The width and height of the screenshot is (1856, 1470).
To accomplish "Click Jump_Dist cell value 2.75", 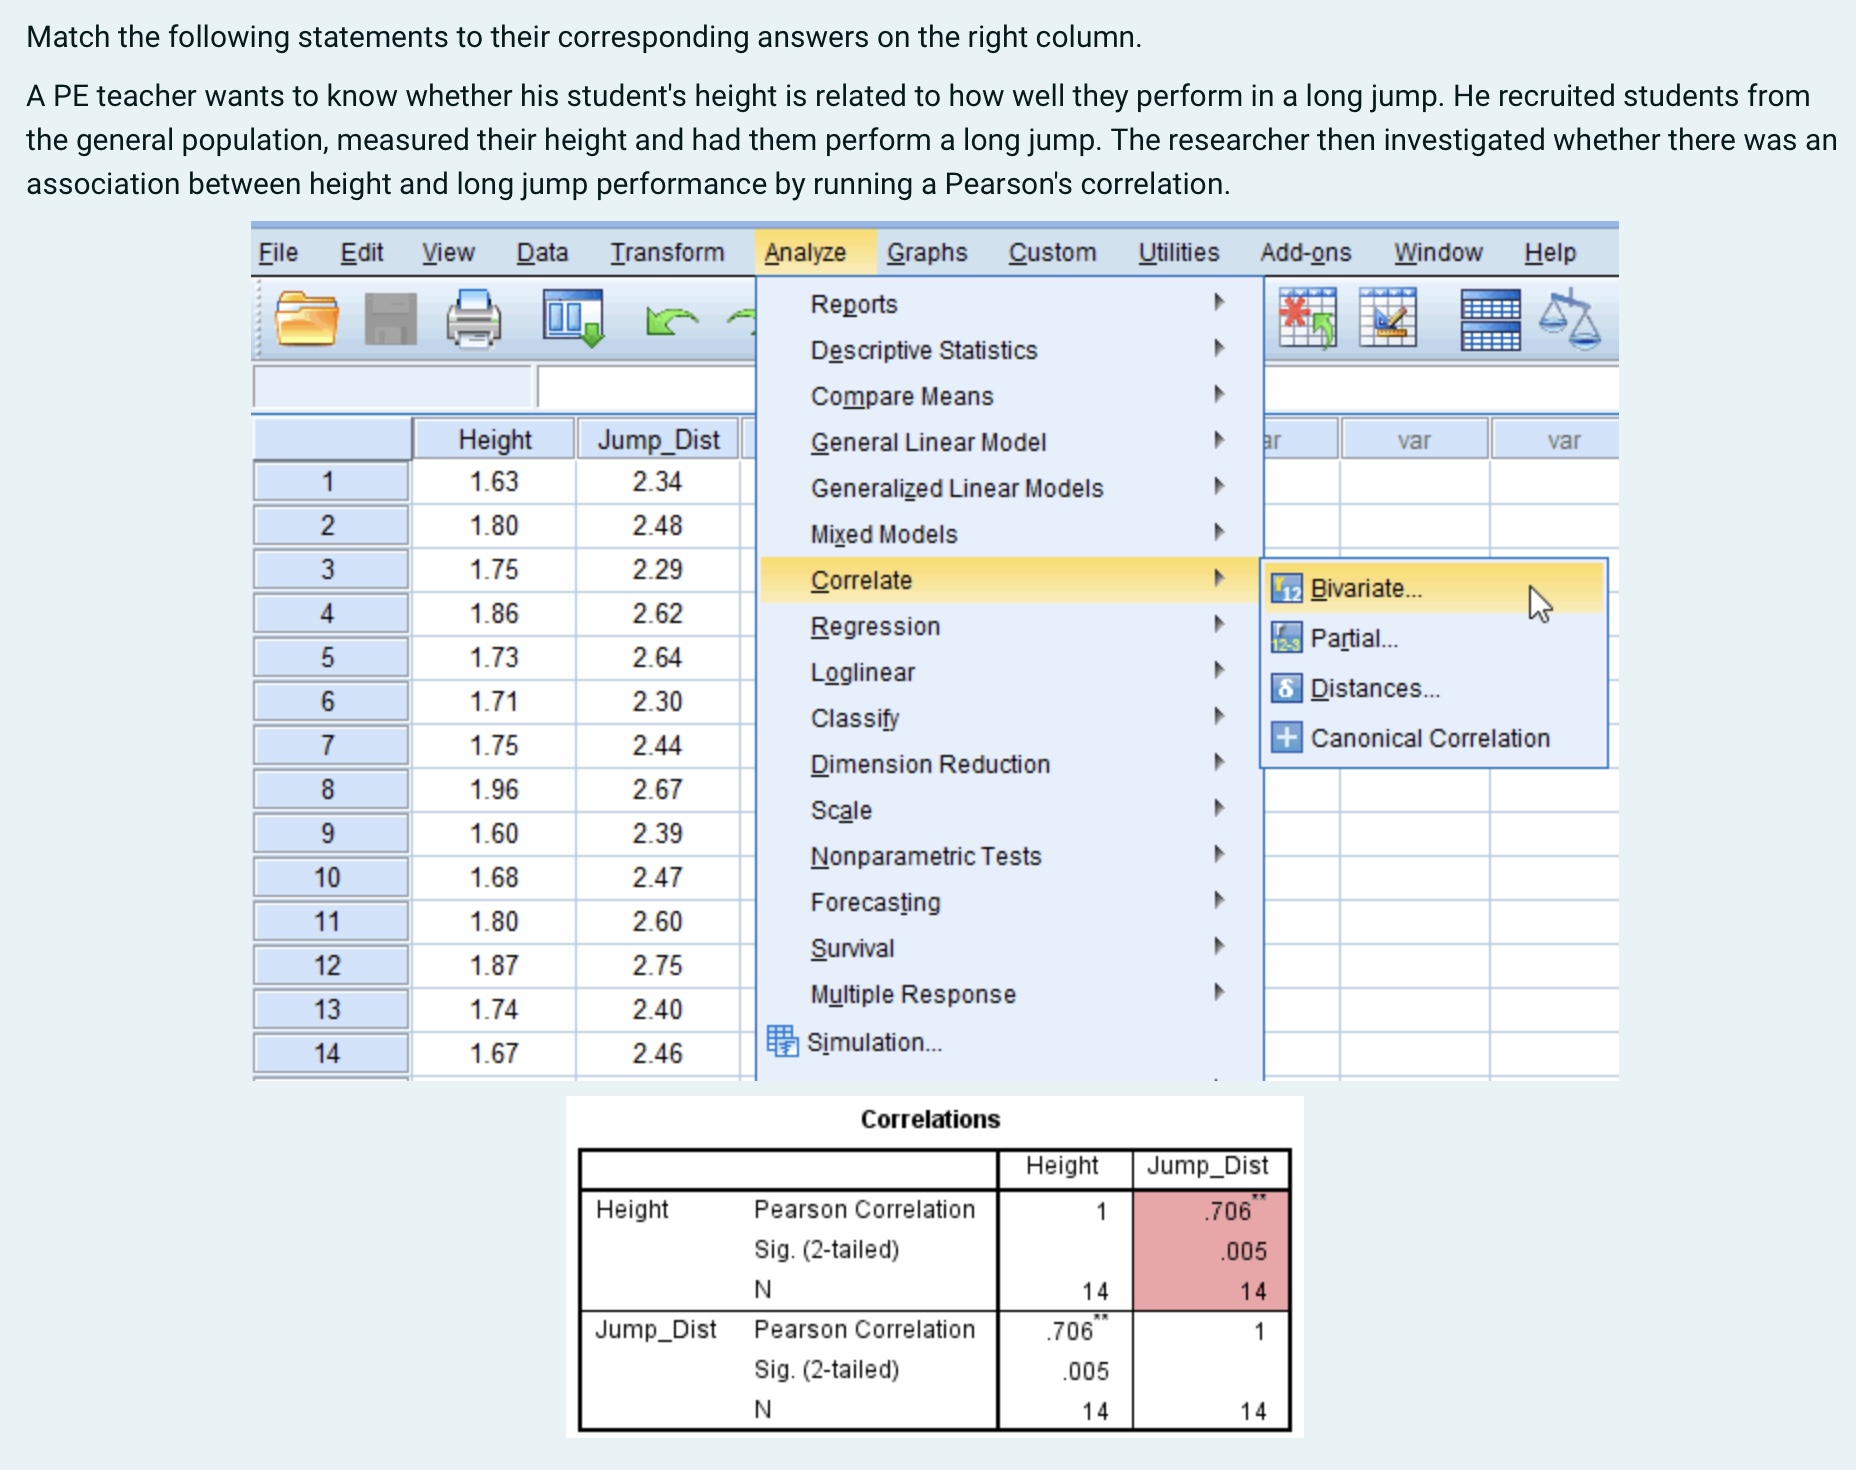I will pyautogui.click(x=658, y=966).
